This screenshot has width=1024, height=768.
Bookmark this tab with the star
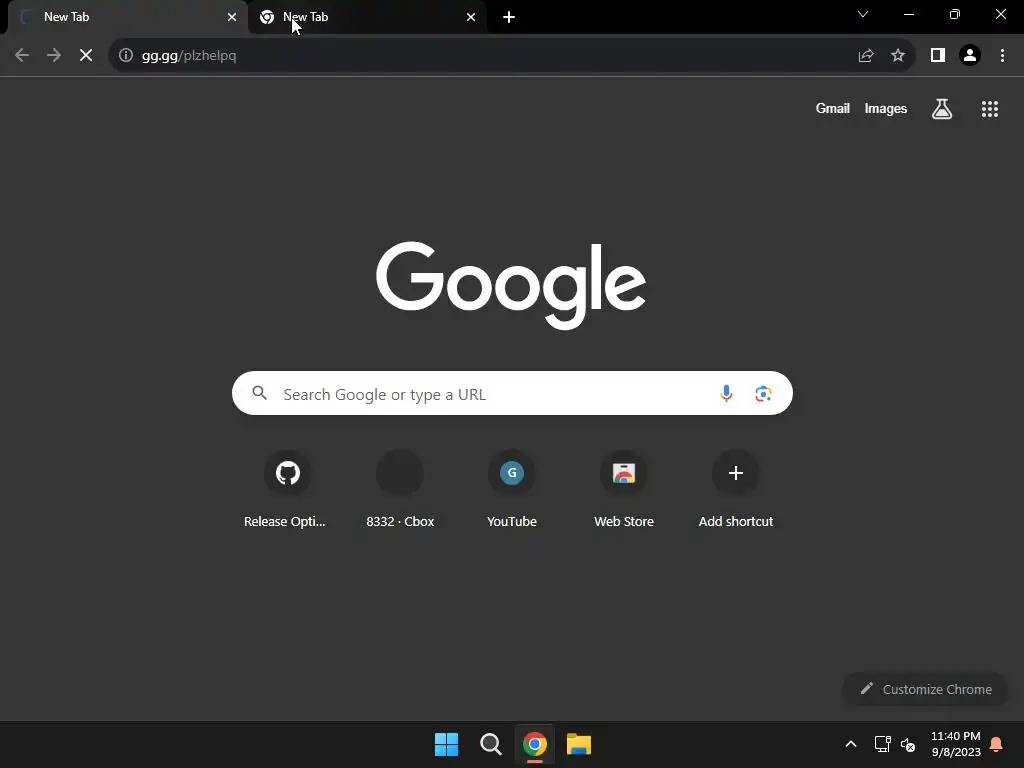898,56
